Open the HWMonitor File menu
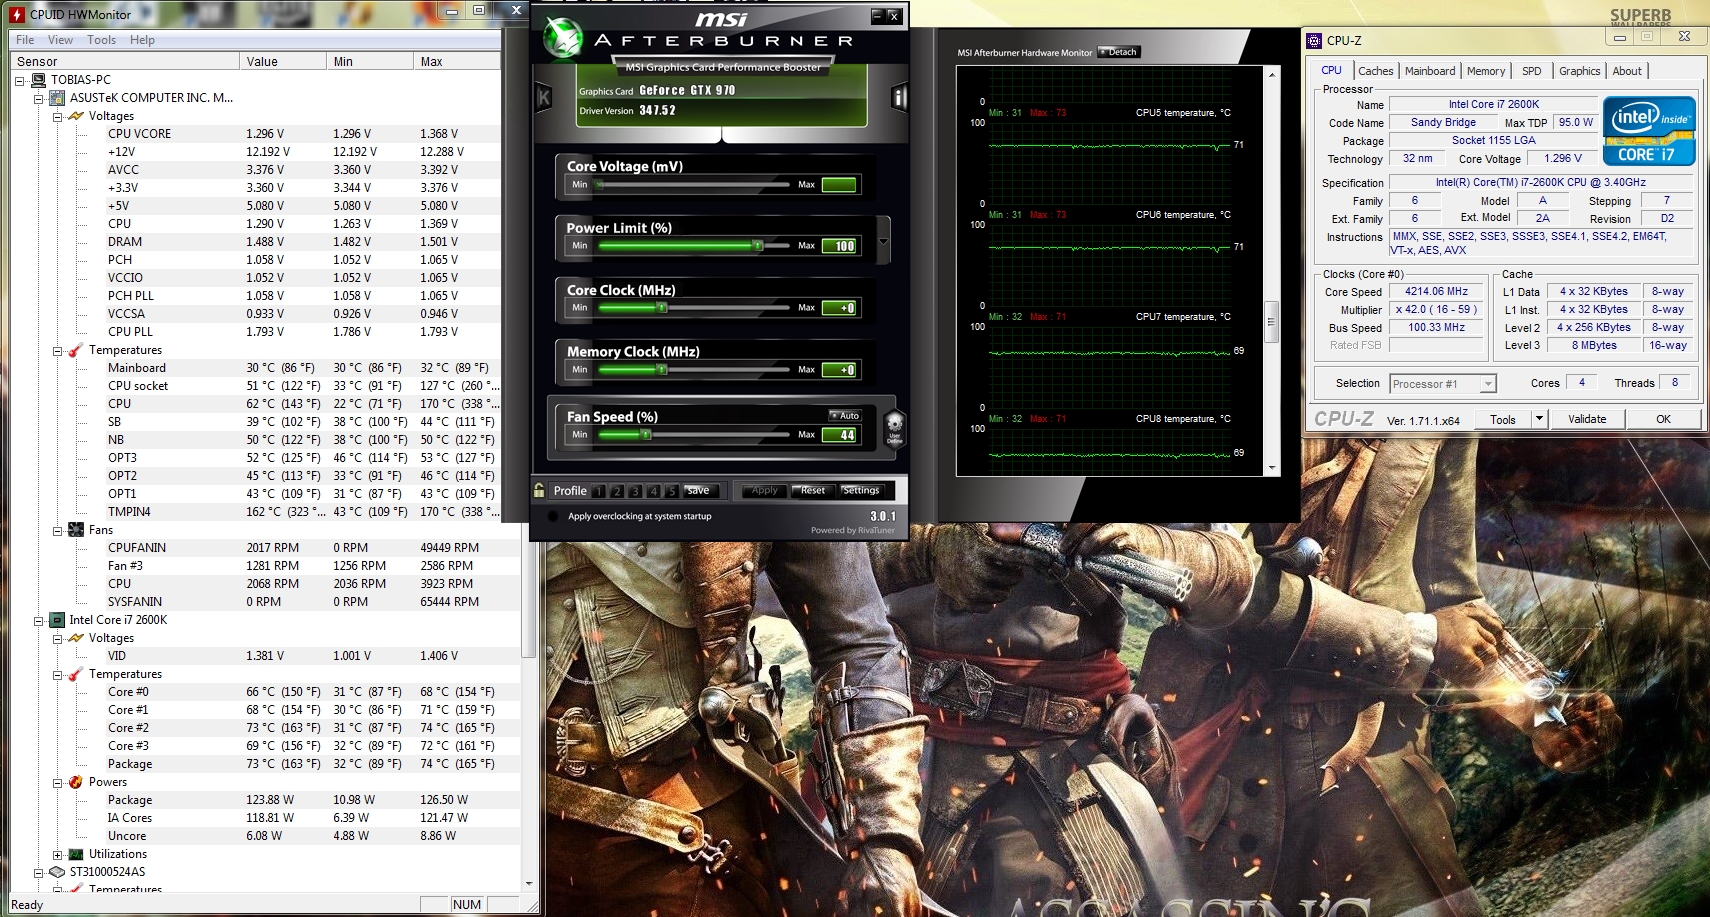The width and height of the screenshot is (1710, 917). pos(25,40)
